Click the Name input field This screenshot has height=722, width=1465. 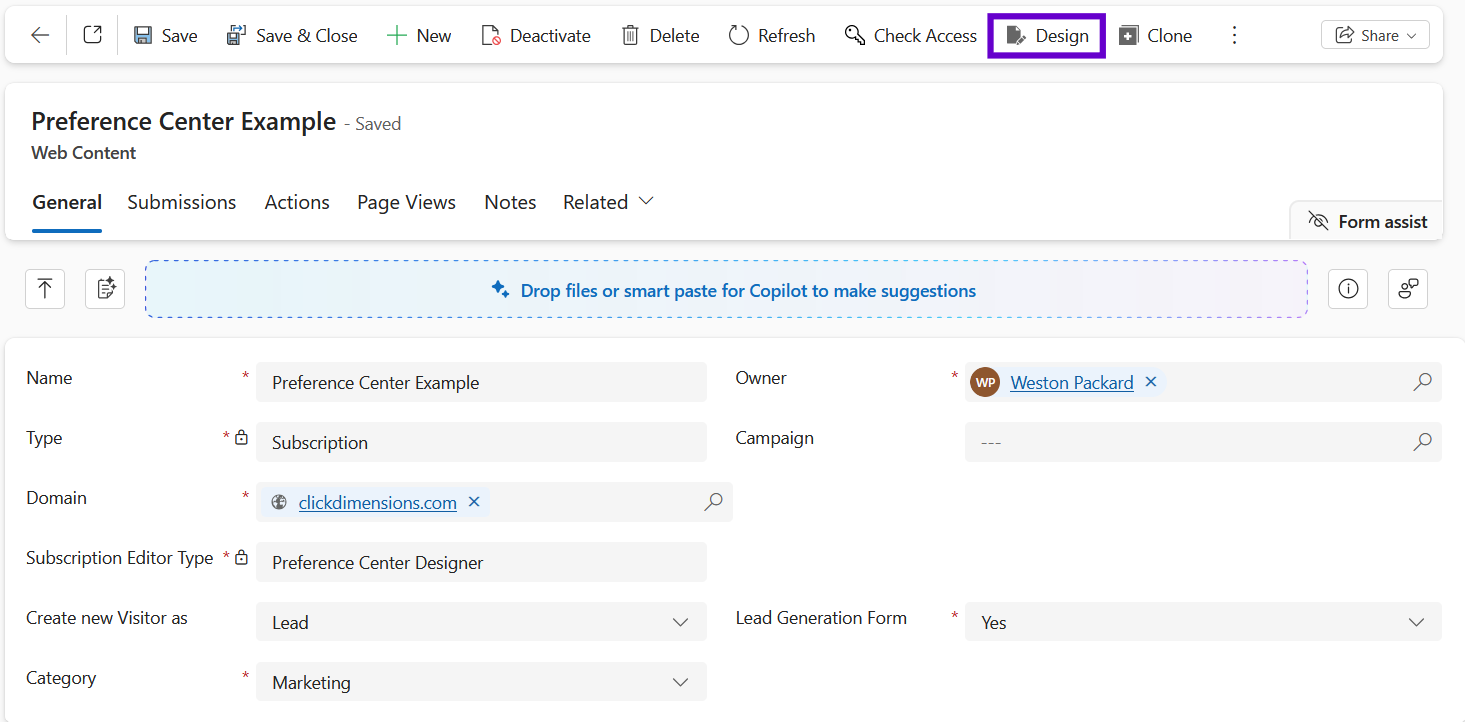[x=481, y=382]
